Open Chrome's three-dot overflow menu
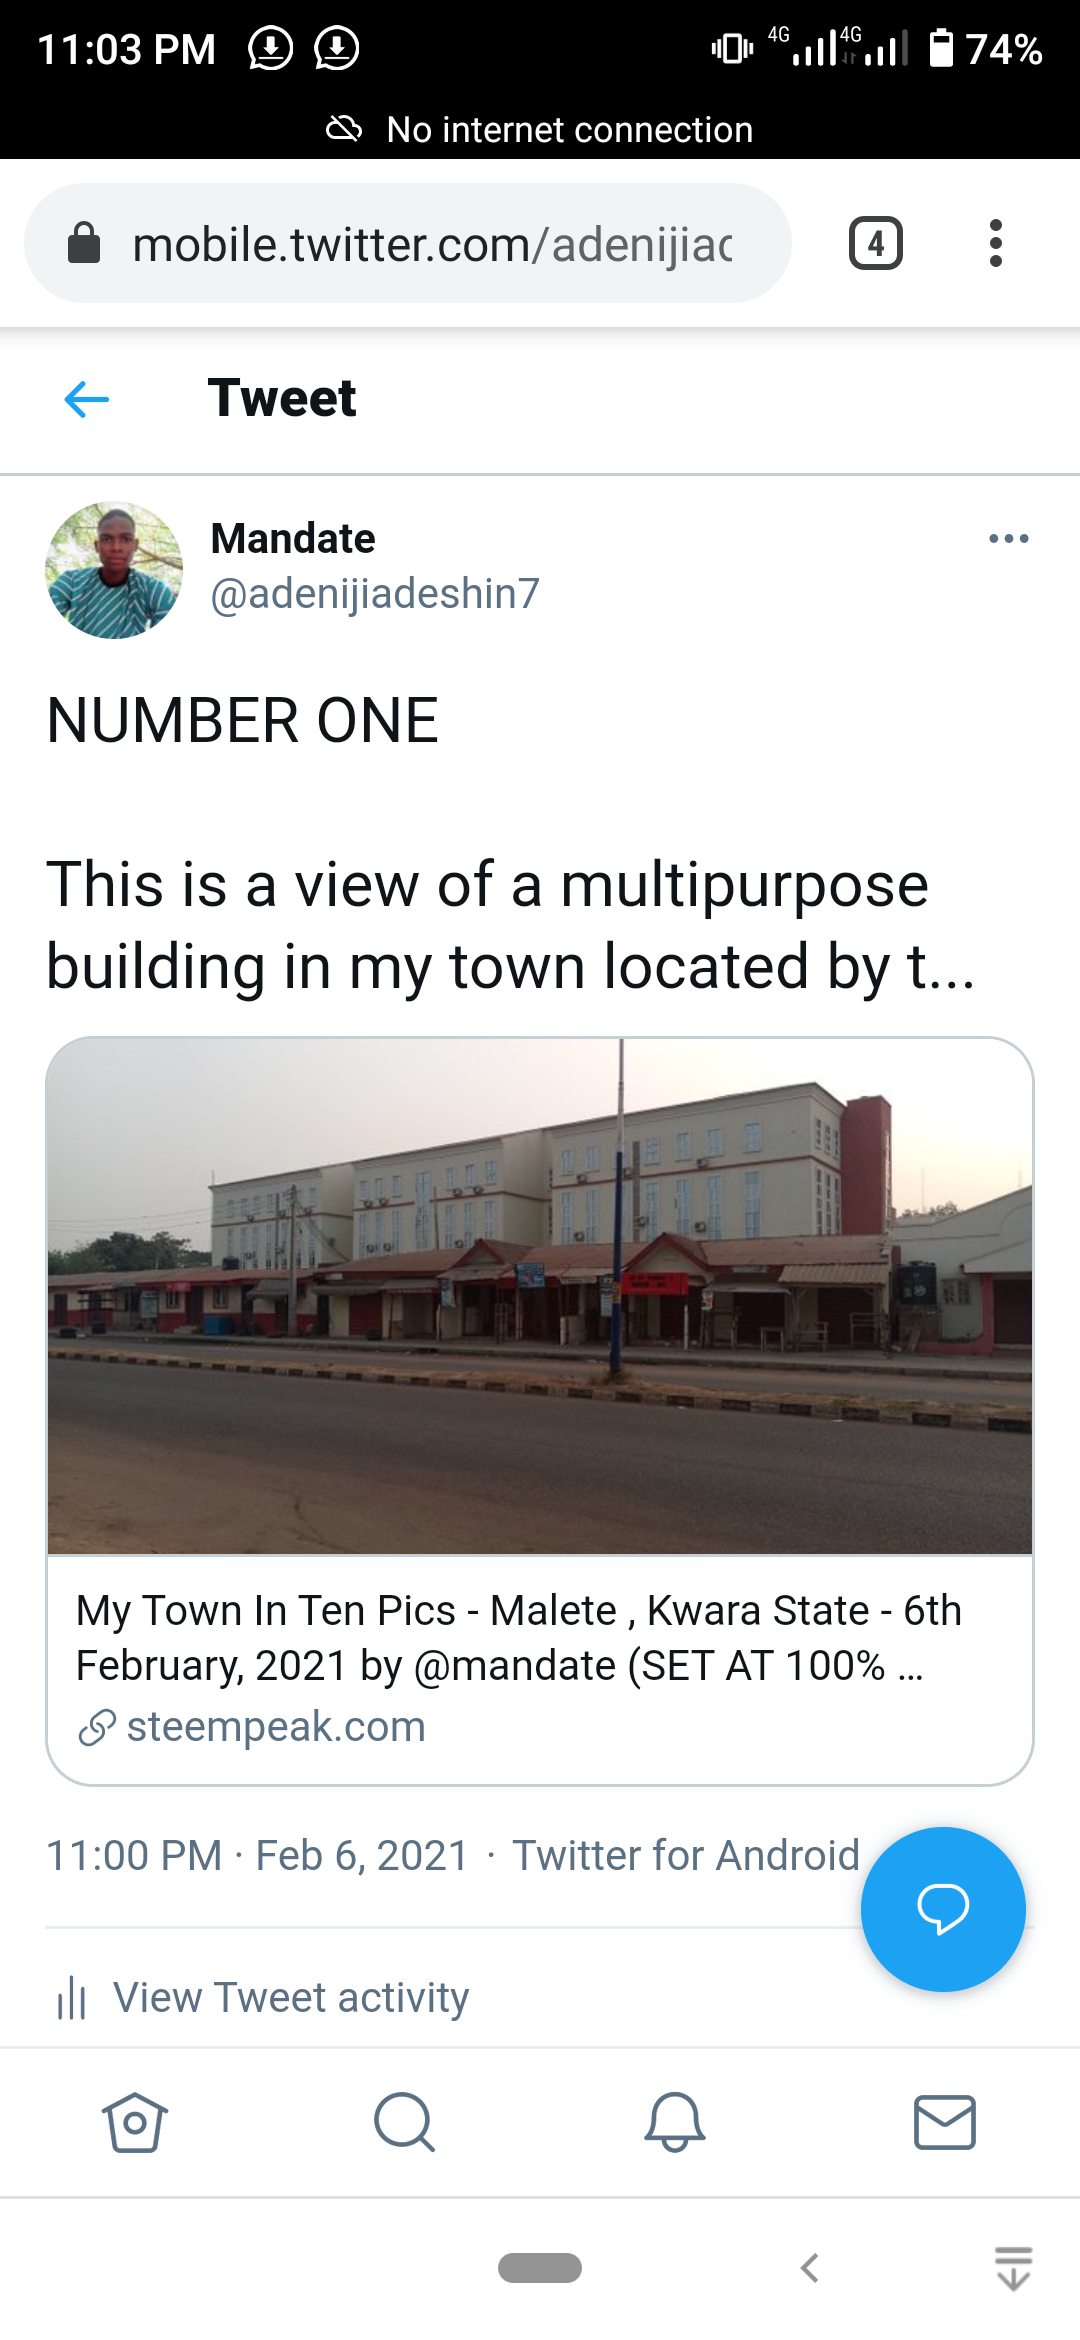 (995, 243)
